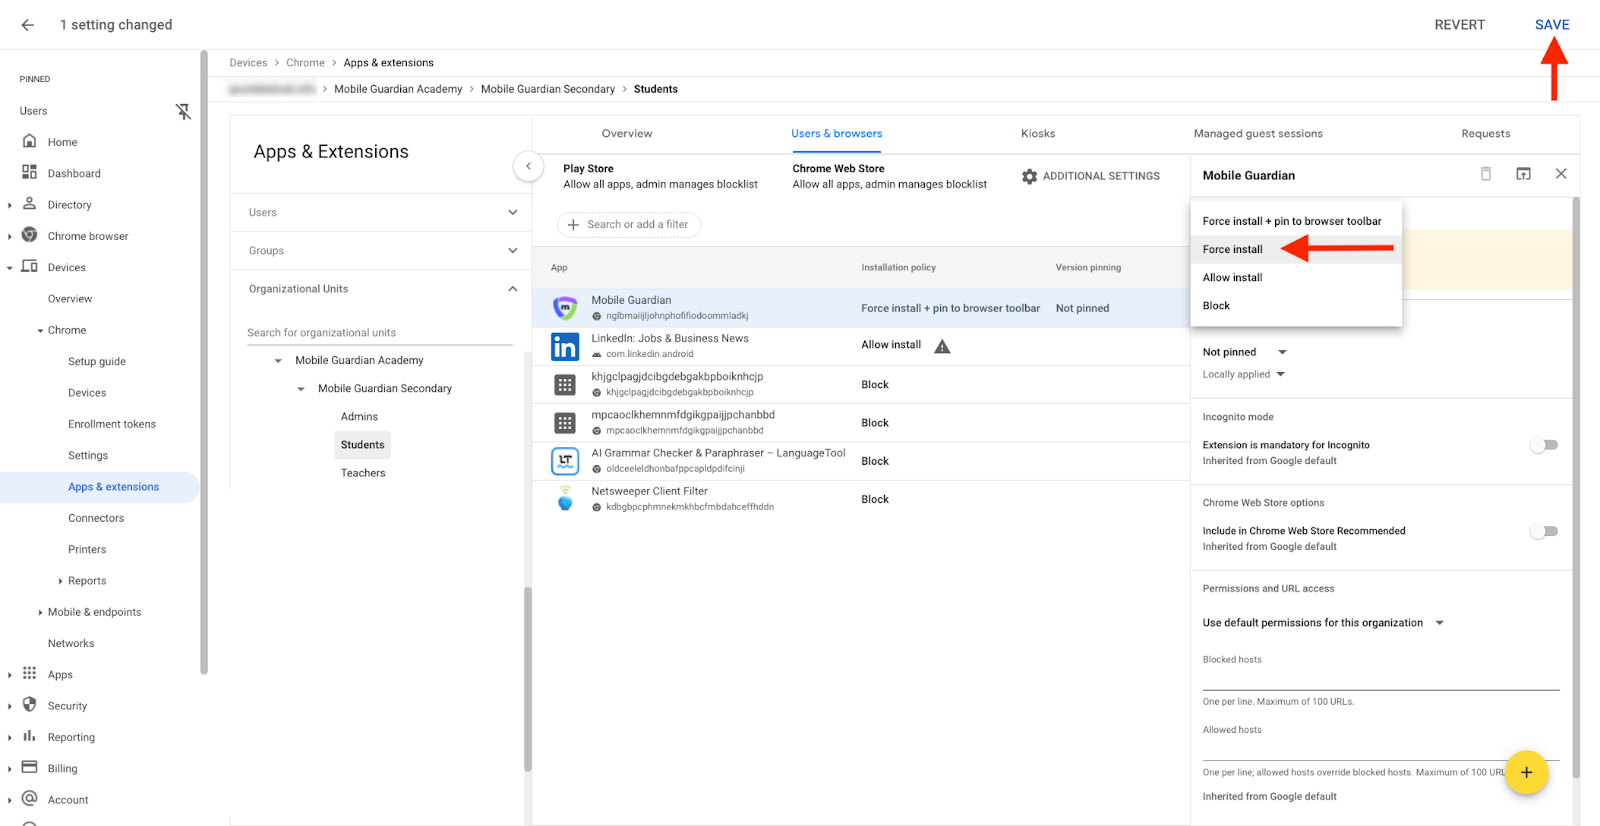Select Allow install option
The width and height of the screenshot is (1600, 826).
(1296, 278)
